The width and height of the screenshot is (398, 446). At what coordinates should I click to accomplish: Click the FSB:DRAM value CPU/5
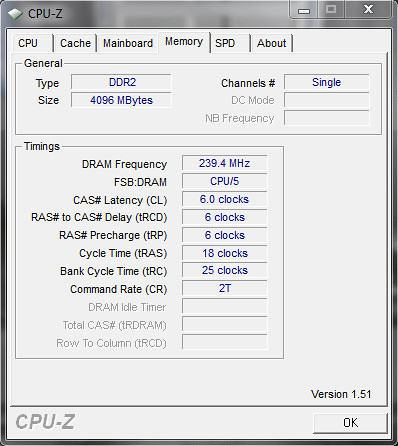point(225,181)
